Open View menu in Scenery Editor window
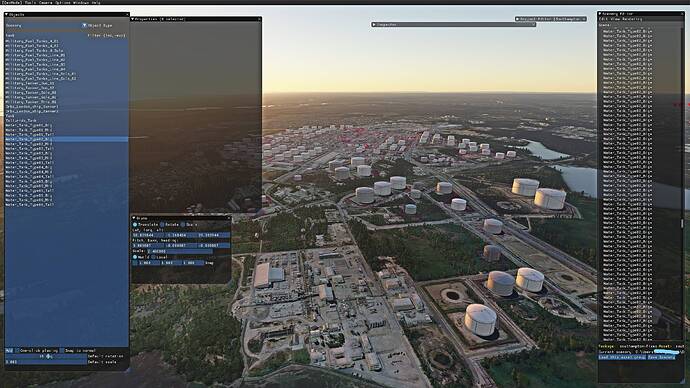This screenshot has height=388, width=690. [x=615, y=19]
